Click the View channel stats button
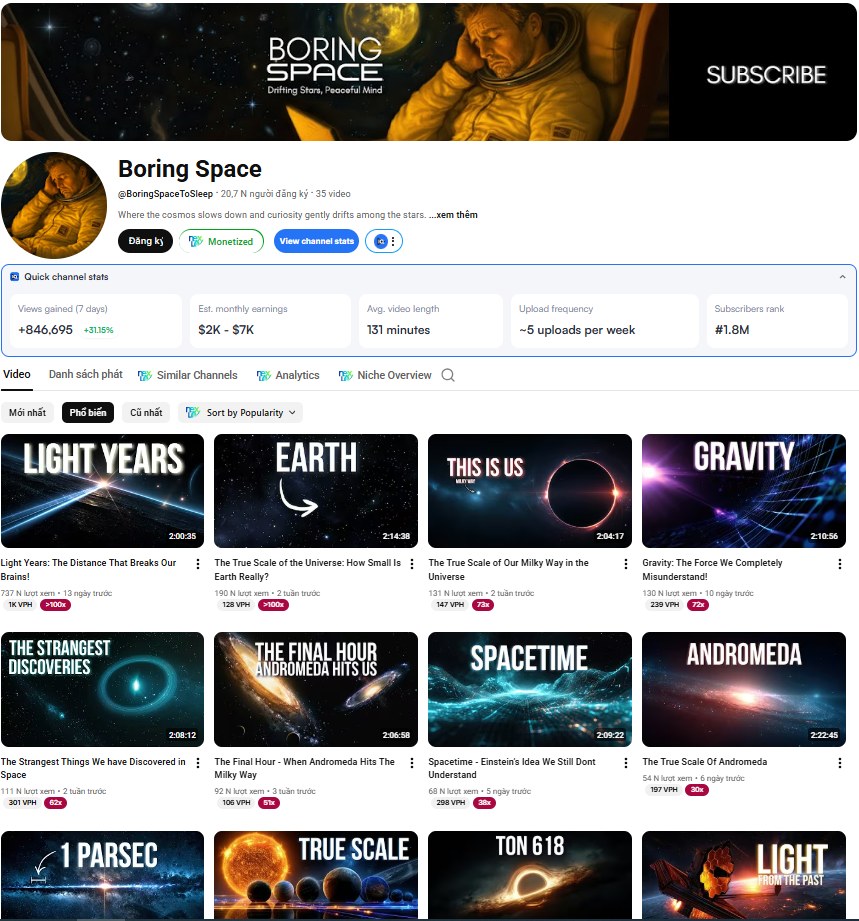The width and height of the screenshot is (859, 921). pos(316,241)
